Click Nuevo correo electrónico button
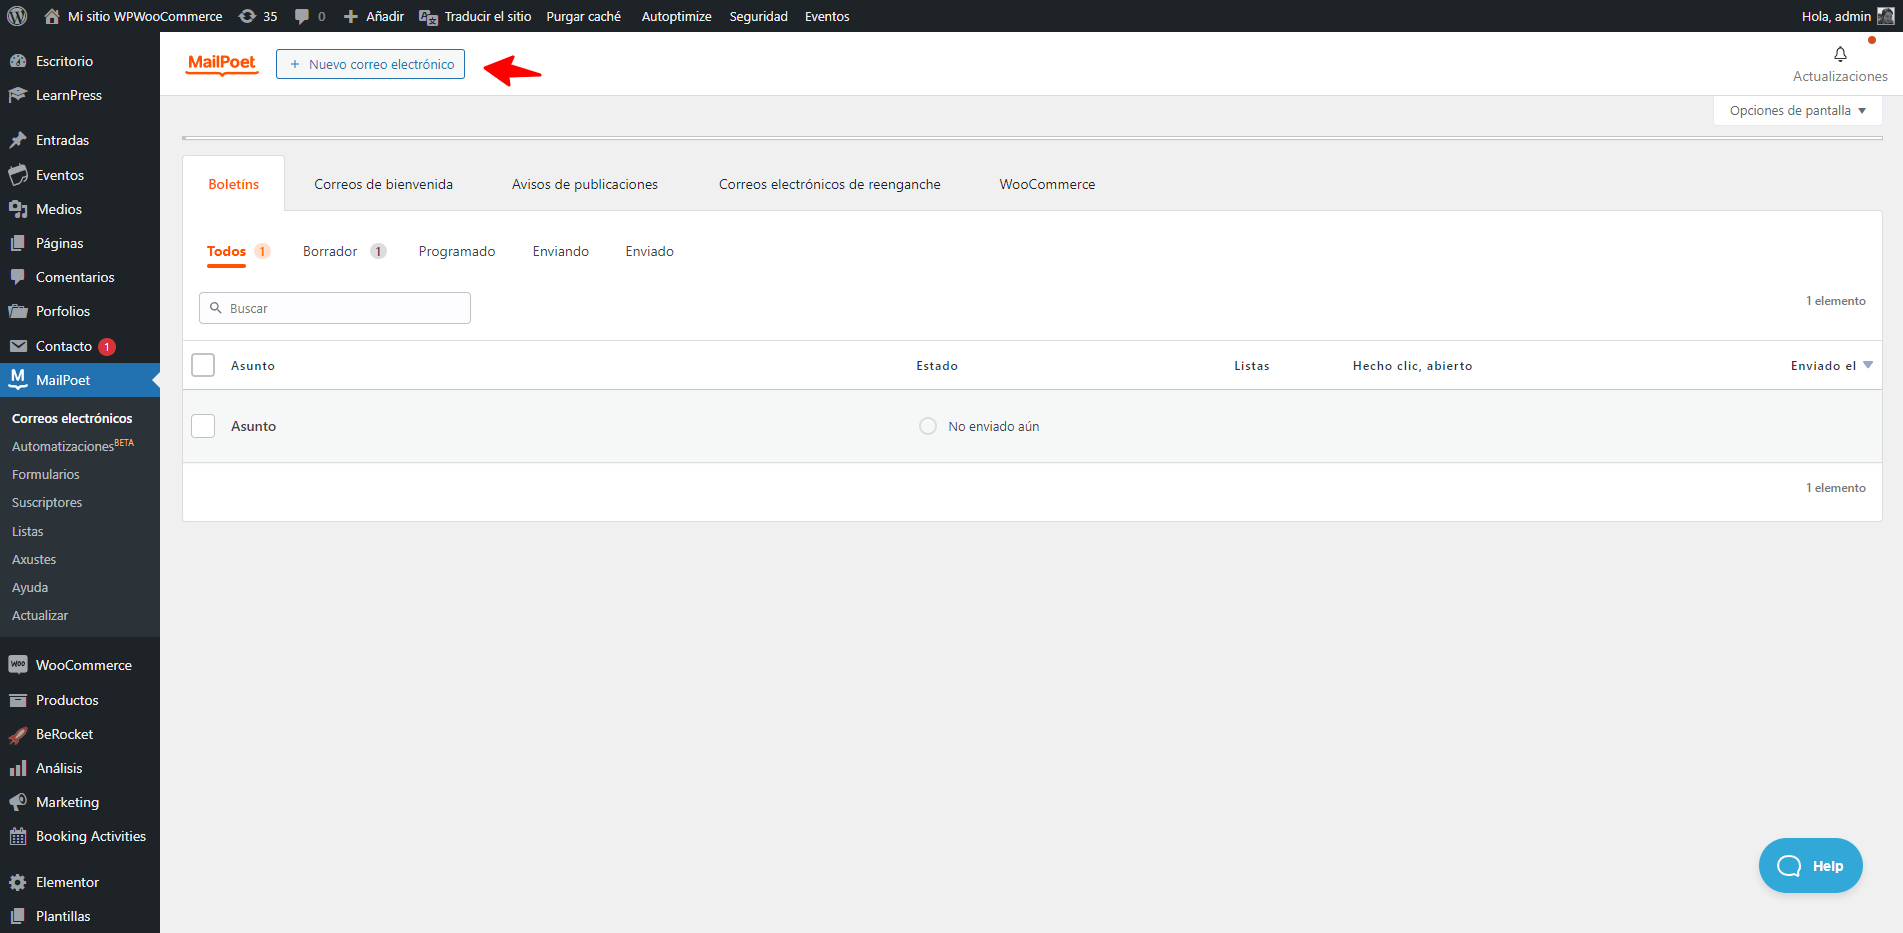1903x933 pixels. point(370,64)
